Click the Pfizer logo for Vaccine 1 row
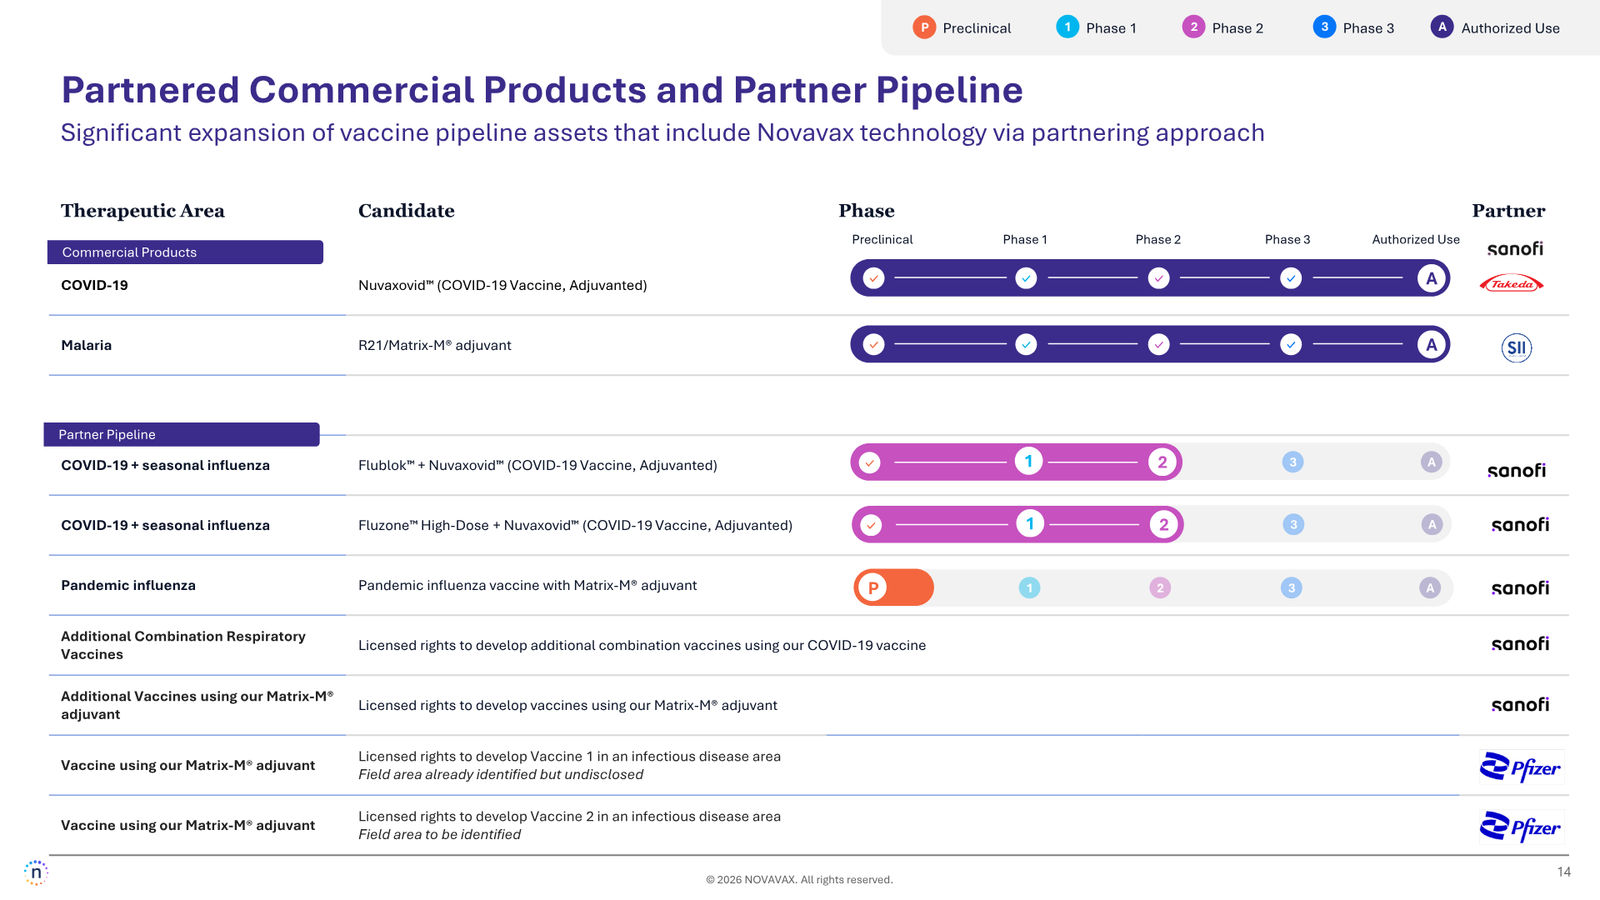Viewport: 1600px width, 900px height. tap(1521, 767)
